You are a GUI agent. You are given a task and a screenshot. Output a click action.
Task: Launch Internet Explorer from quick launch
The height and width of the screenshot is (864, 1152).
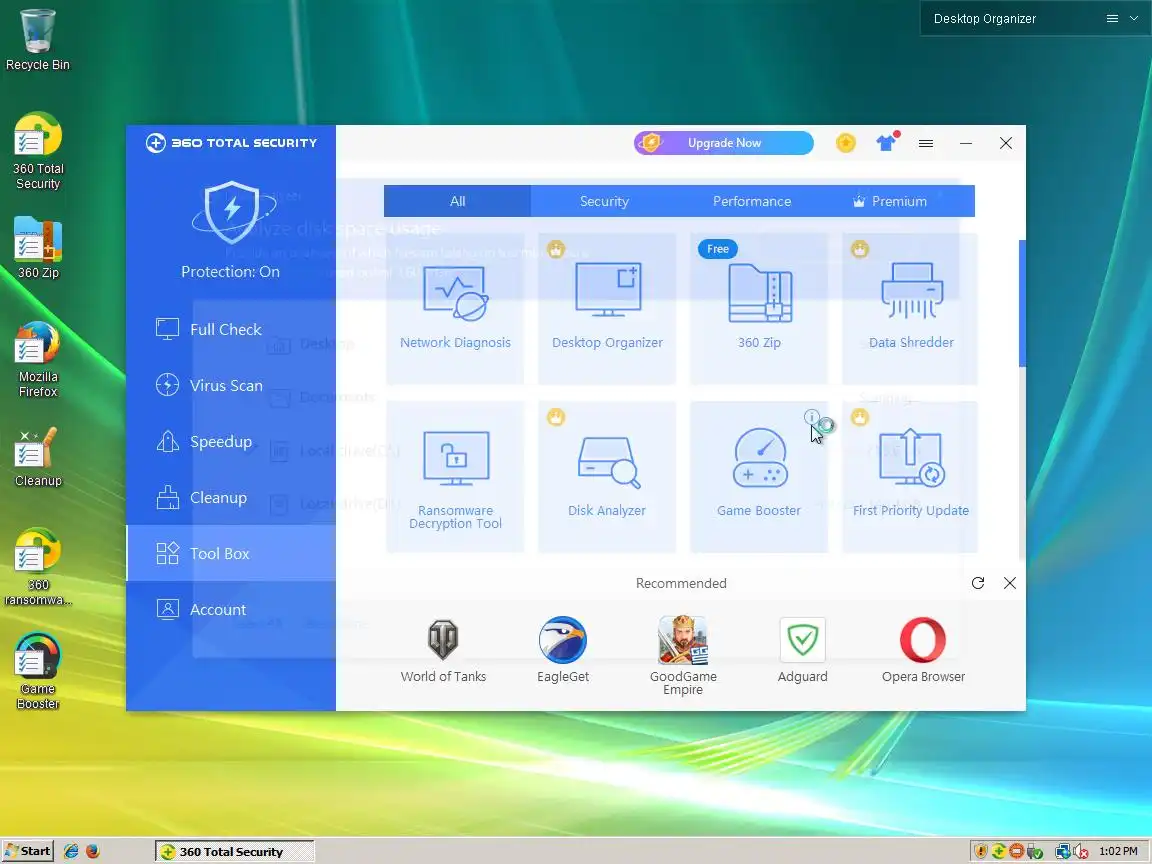(71, 851)
